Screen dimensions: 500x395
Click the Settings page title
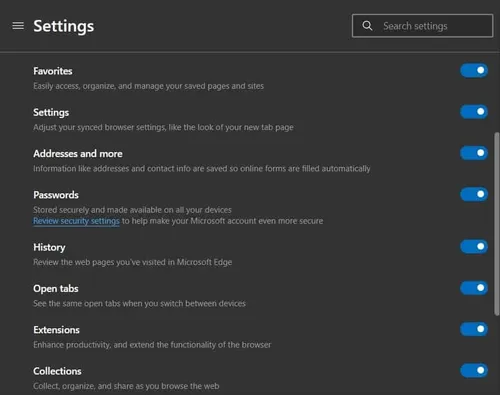pyautogui.click(x=63, y=26)
